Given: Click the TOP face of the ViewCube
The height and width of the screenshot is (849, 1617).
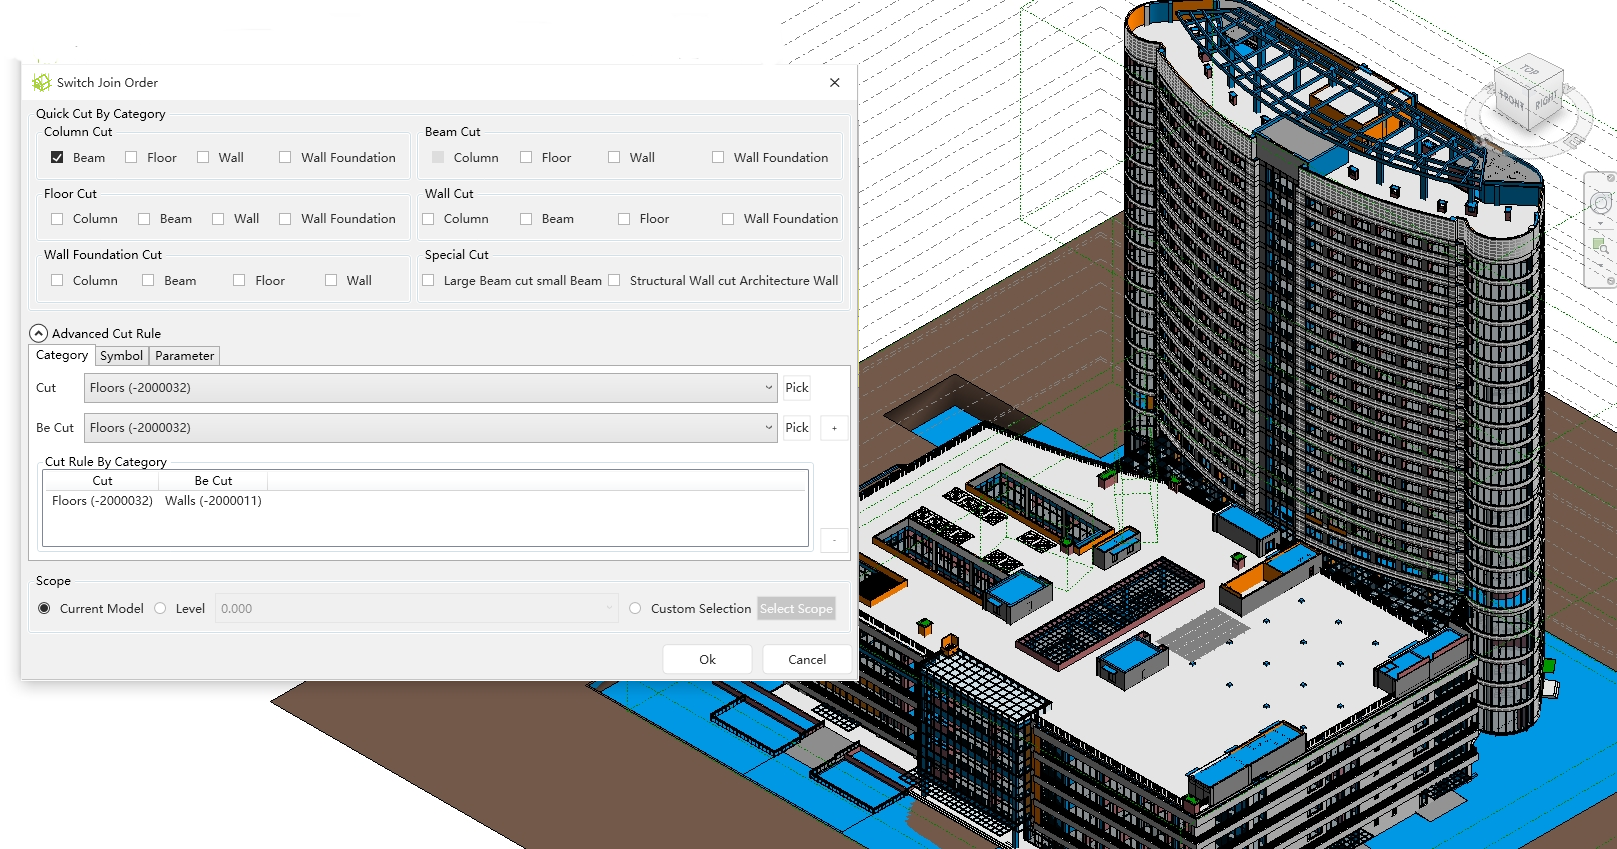Looking at the screenshot, I should click(1529, 71).
